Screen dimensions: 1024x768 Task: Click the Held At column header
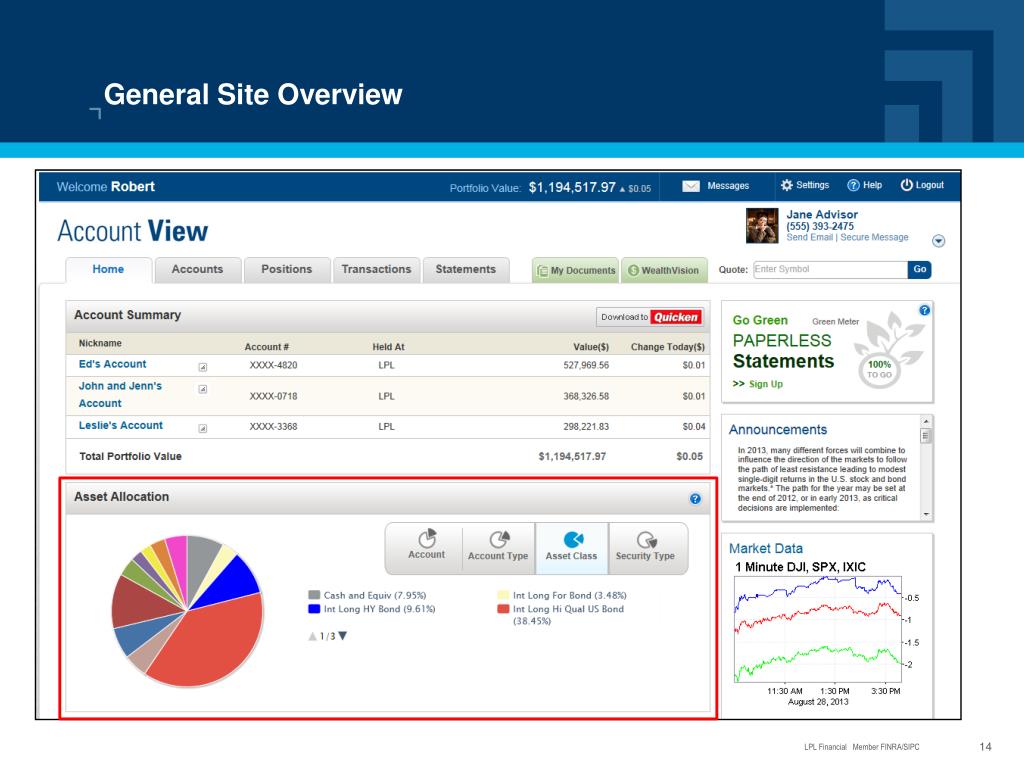[x=389, y=347]
